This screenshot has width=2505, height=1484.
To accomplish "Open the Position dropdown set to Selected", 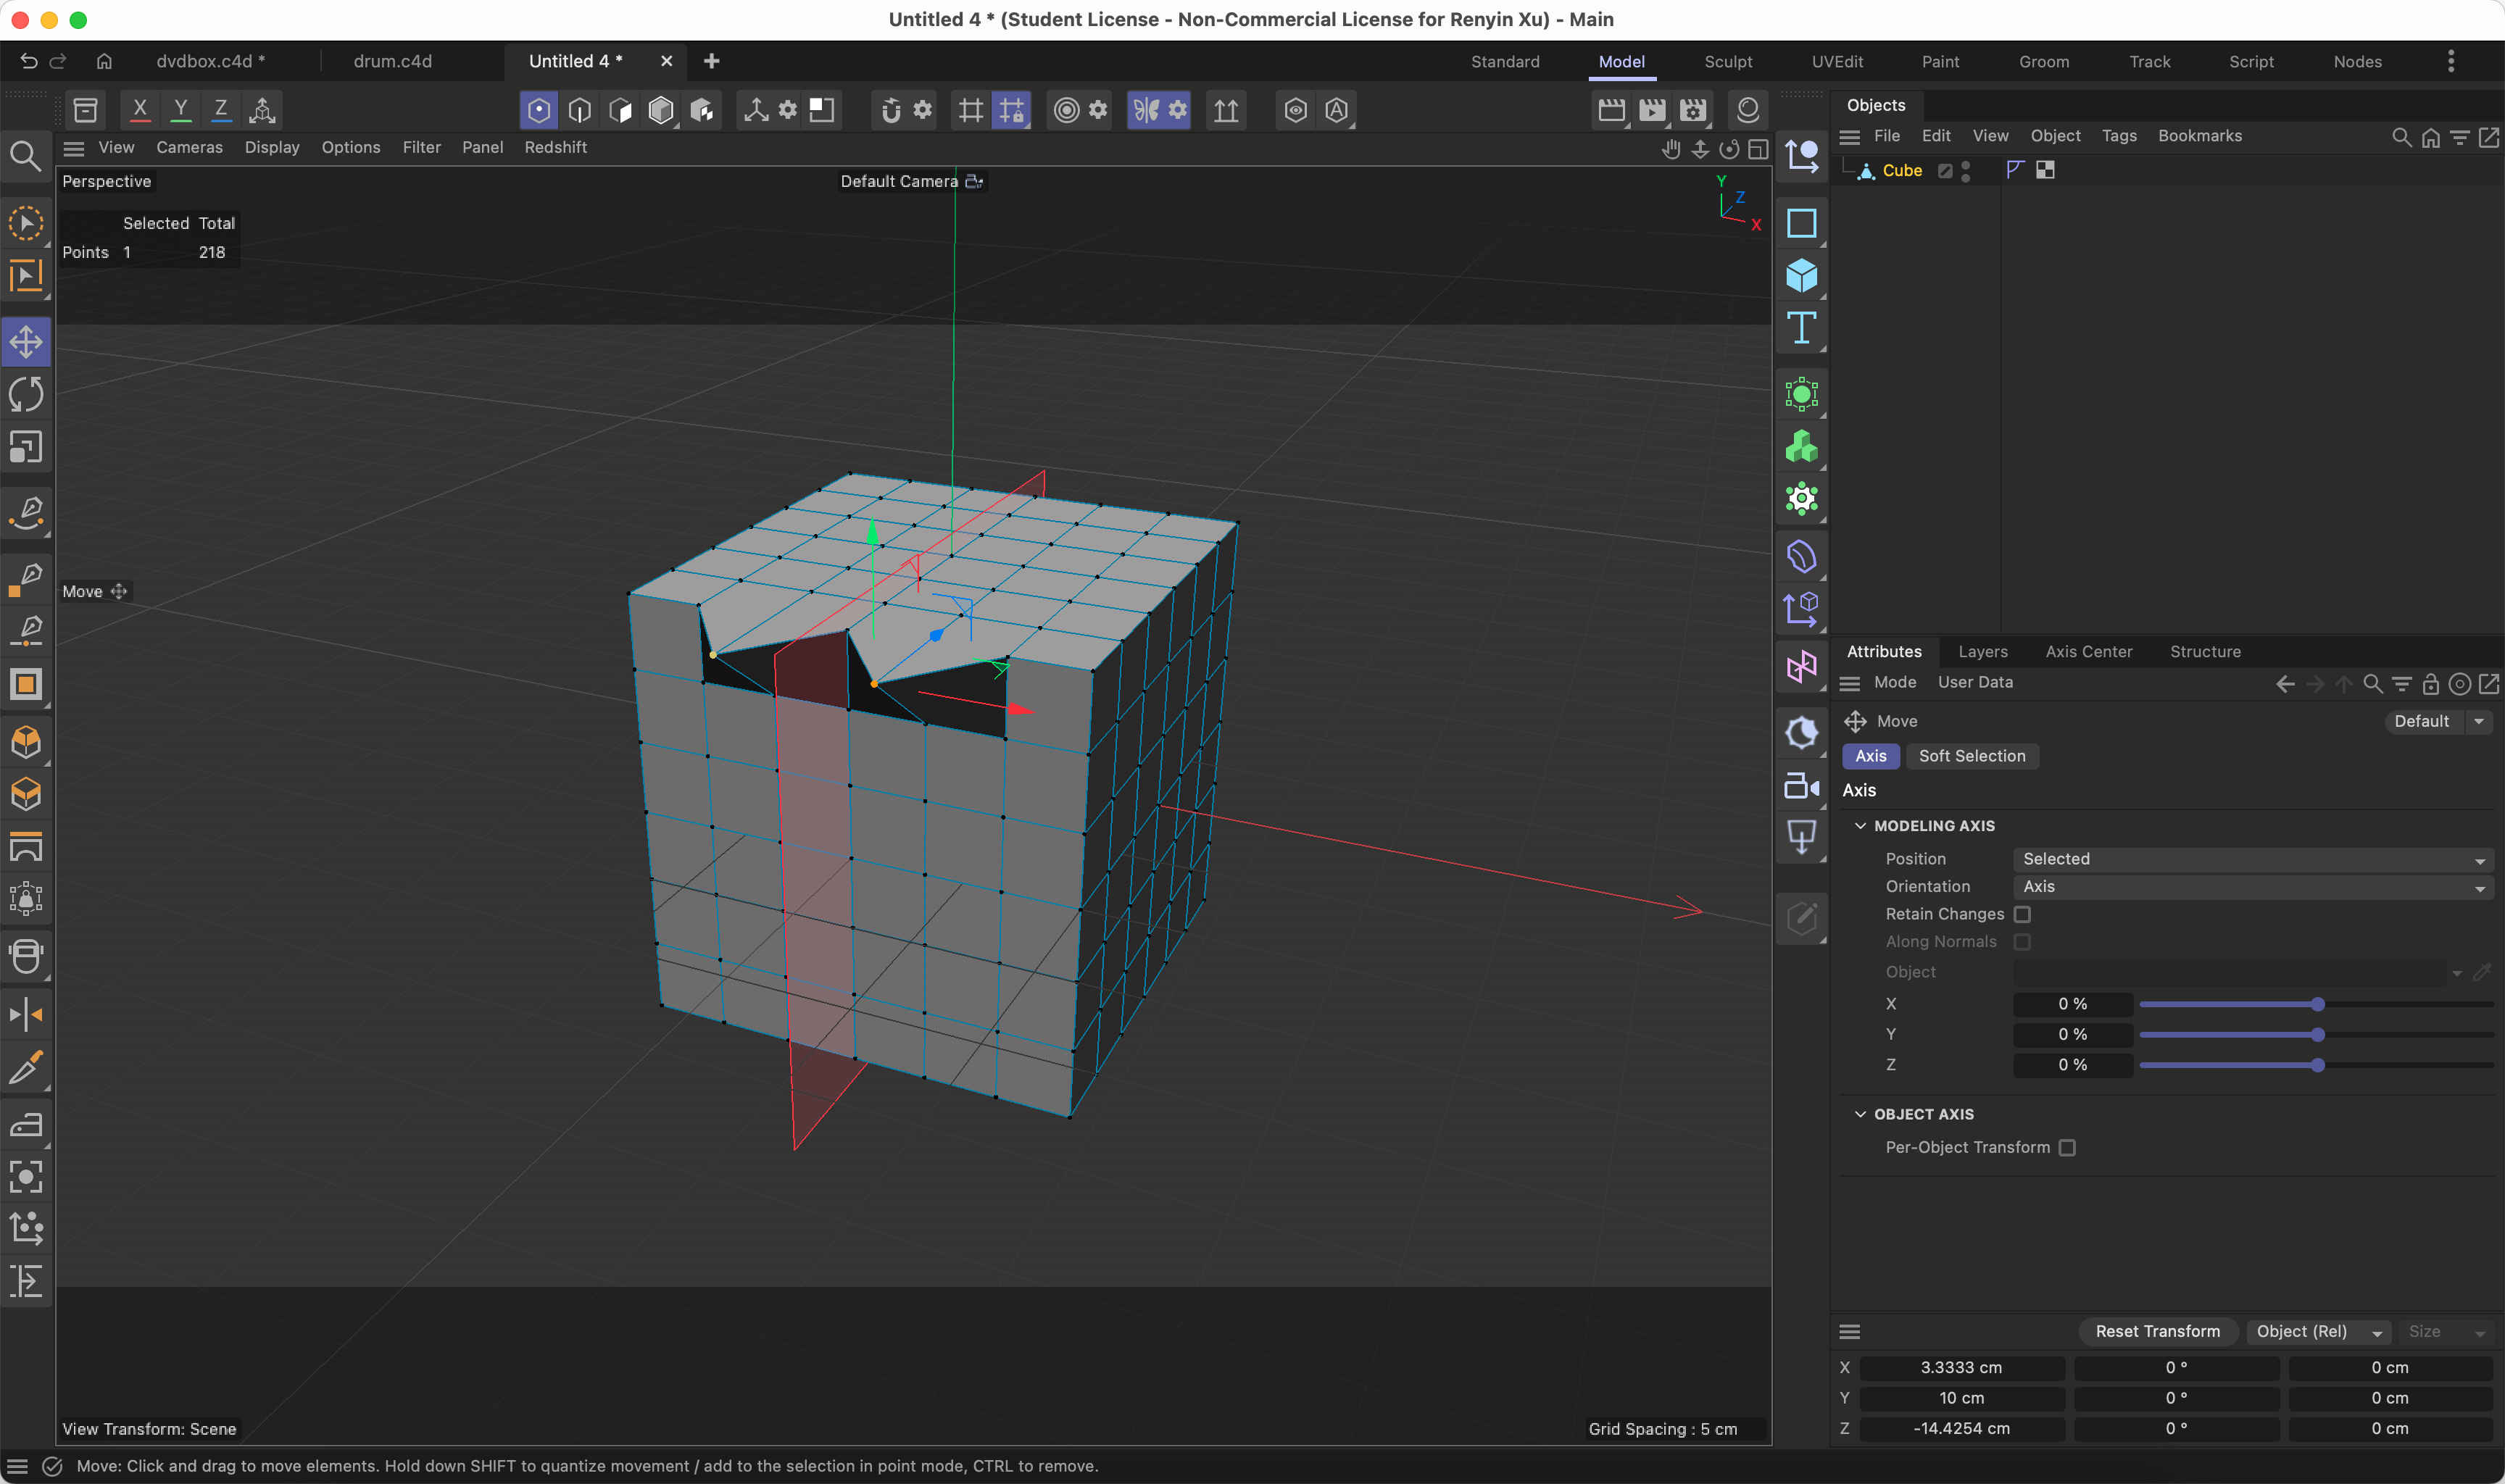I will click(2252, 859).
